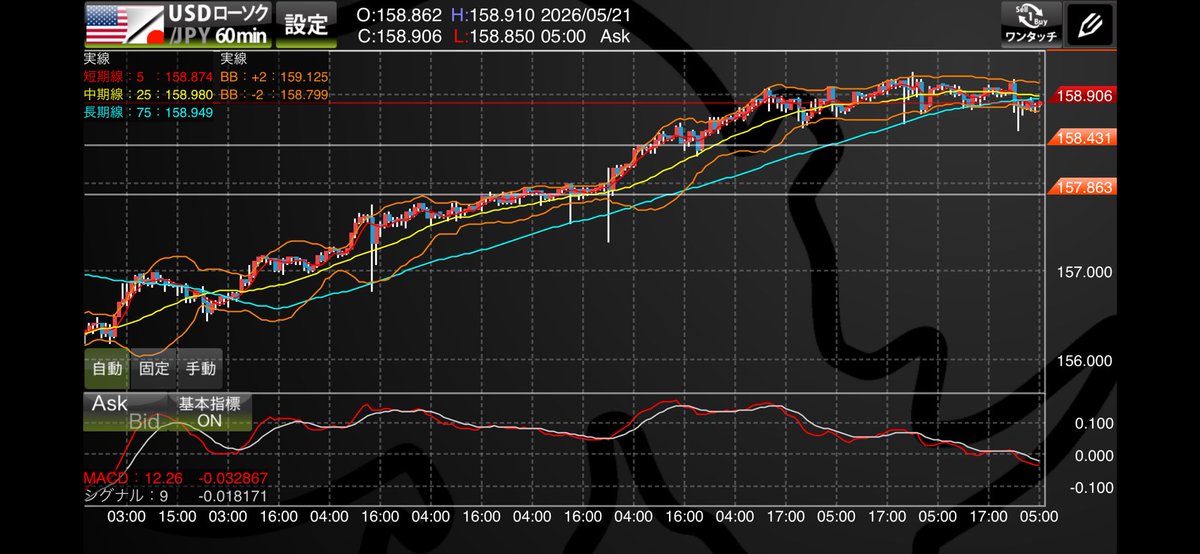Click the -0.100 MACD axis label

pos(1091,487)
